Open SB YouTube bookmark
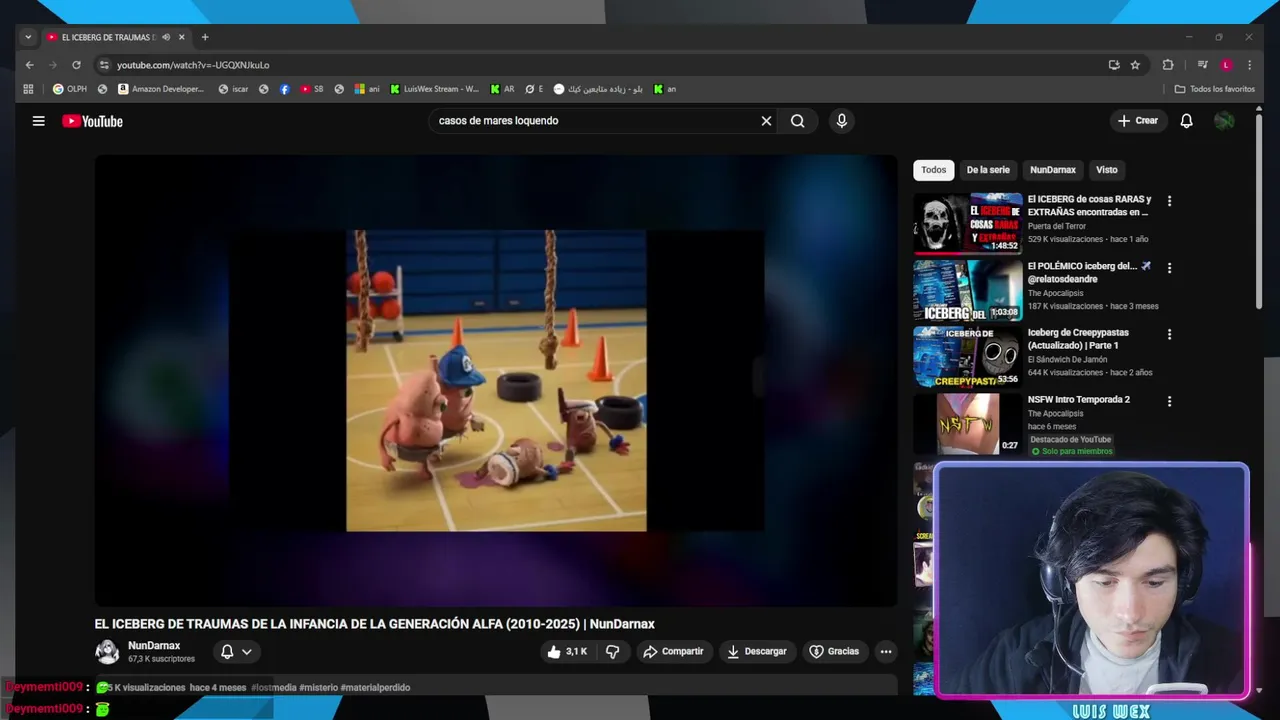The image size is (1280, 720). pyautogui.click(x=312, y=89)
